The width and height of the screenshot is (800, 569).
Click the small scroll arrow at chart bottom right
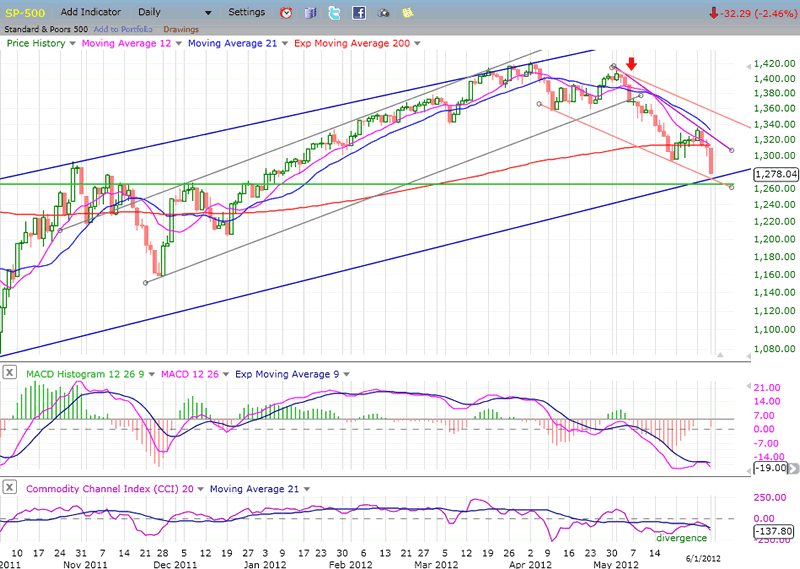click(720, 354)
